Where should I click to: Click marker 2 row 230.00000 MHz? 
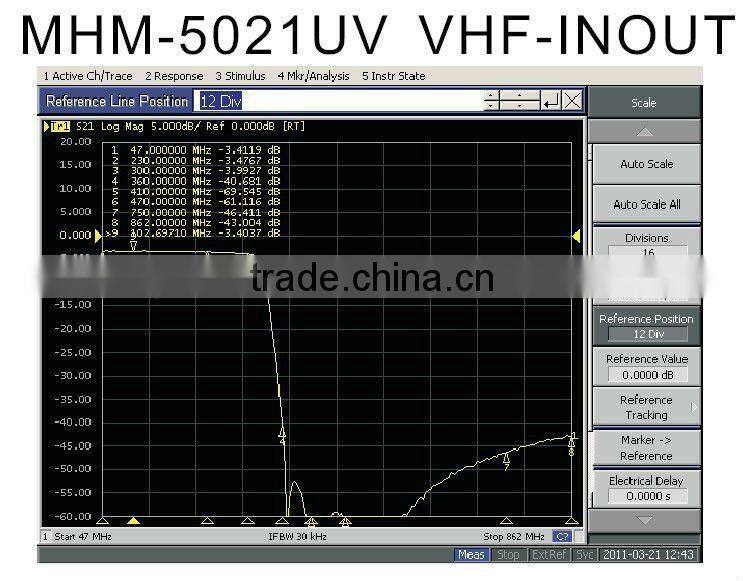pos(195,160)
